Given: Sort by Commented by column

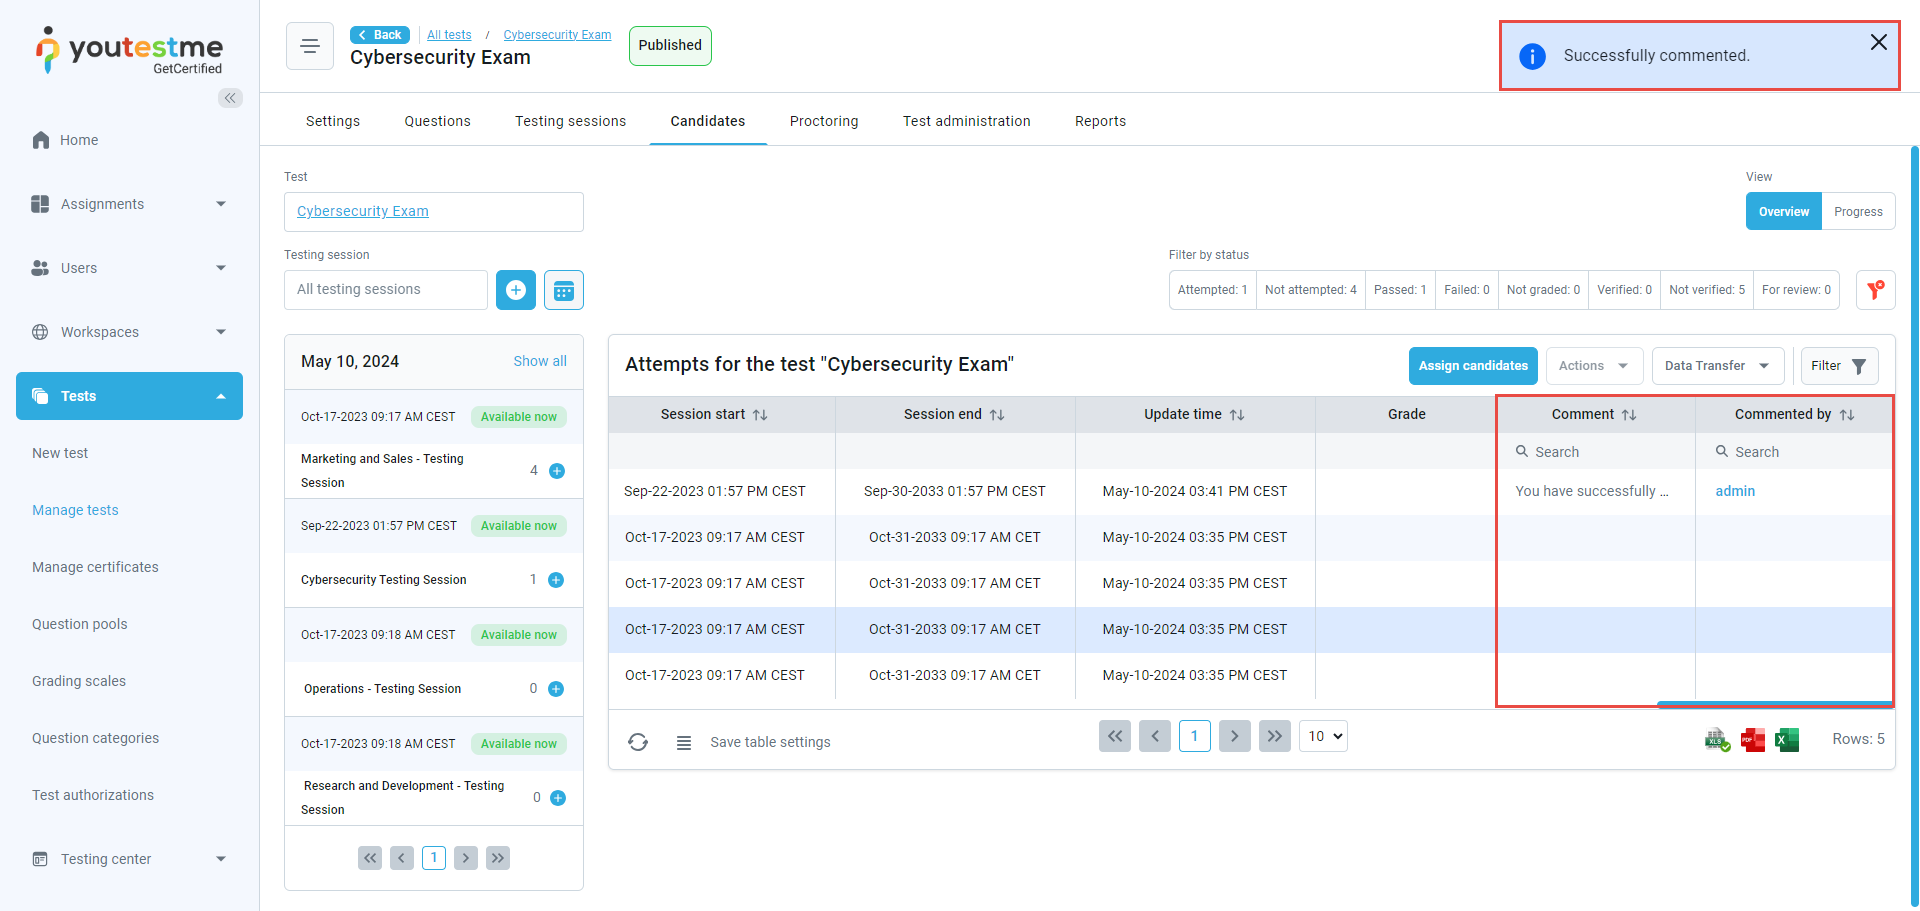Looking at the screenshot, I should [1847, 414].
